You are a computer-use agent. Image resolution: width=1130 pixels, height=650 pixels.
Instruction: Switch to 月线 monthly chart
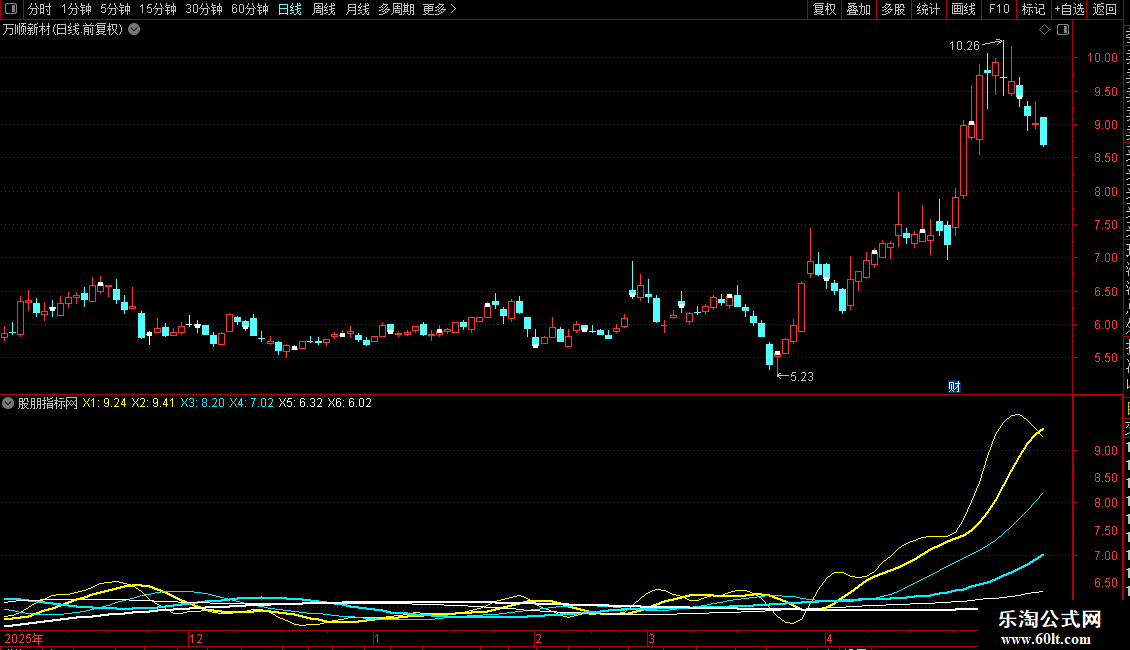[357, 9]
